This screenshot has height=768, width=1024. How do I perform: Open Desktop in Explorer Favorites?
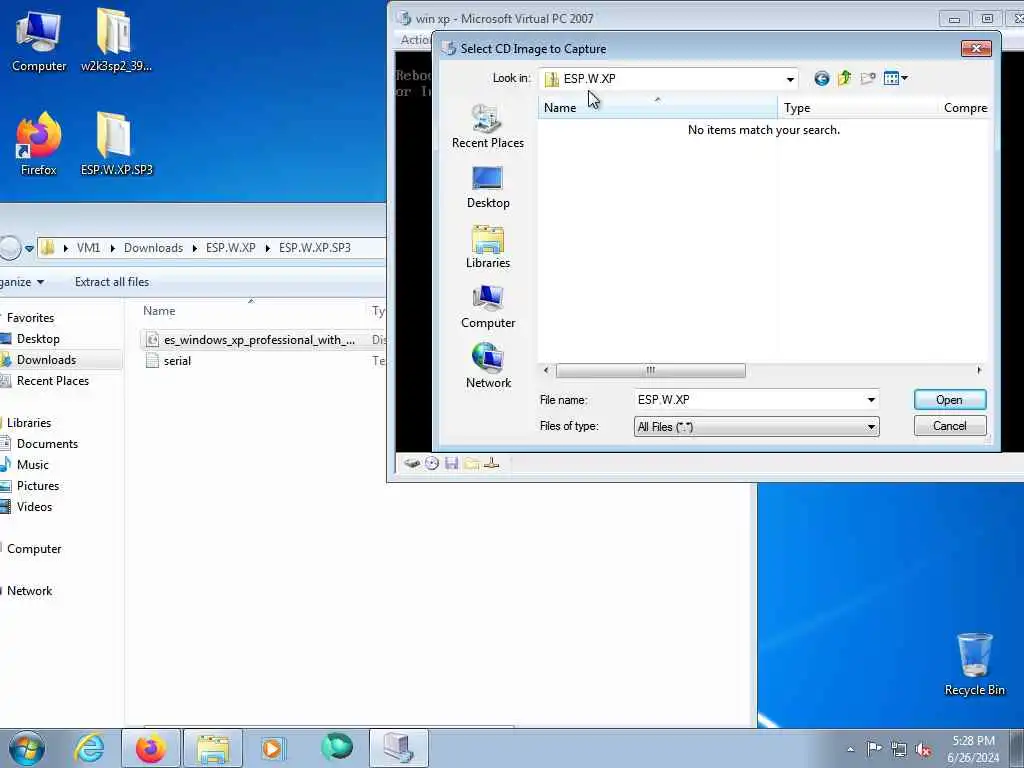38,339
